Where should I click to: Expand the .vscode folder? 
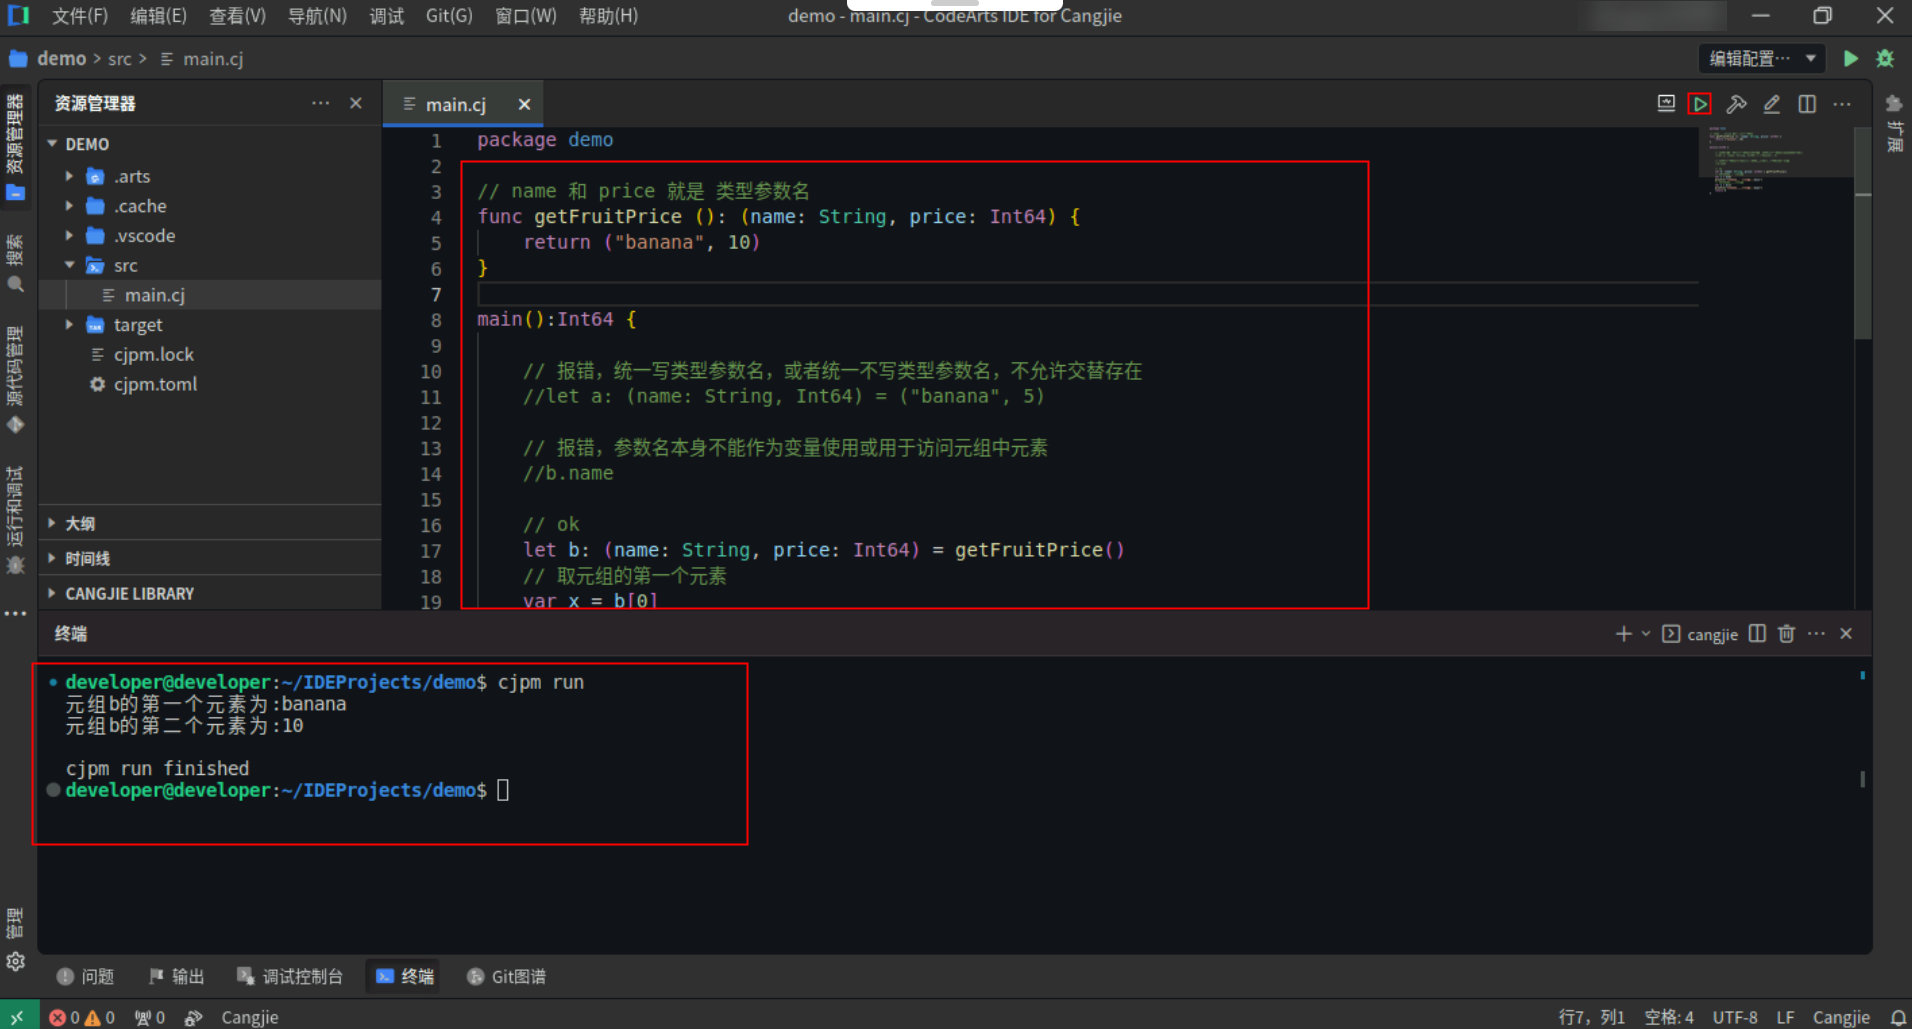click(69, 236)
